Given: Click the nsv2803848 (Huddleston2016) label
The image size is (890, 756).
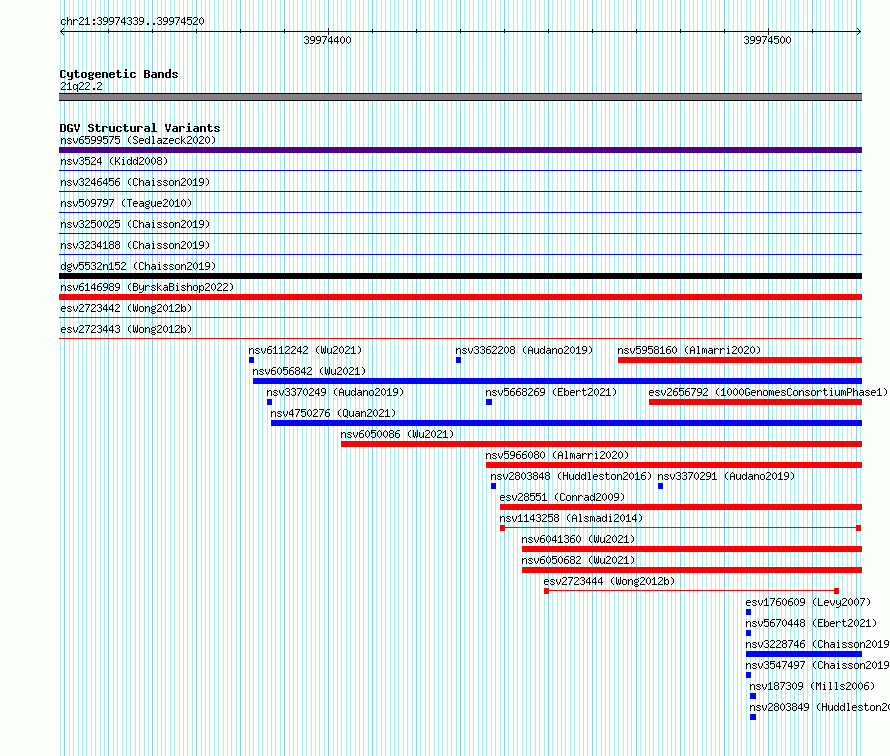Looking at the screenshot, I should pos(572,476).
